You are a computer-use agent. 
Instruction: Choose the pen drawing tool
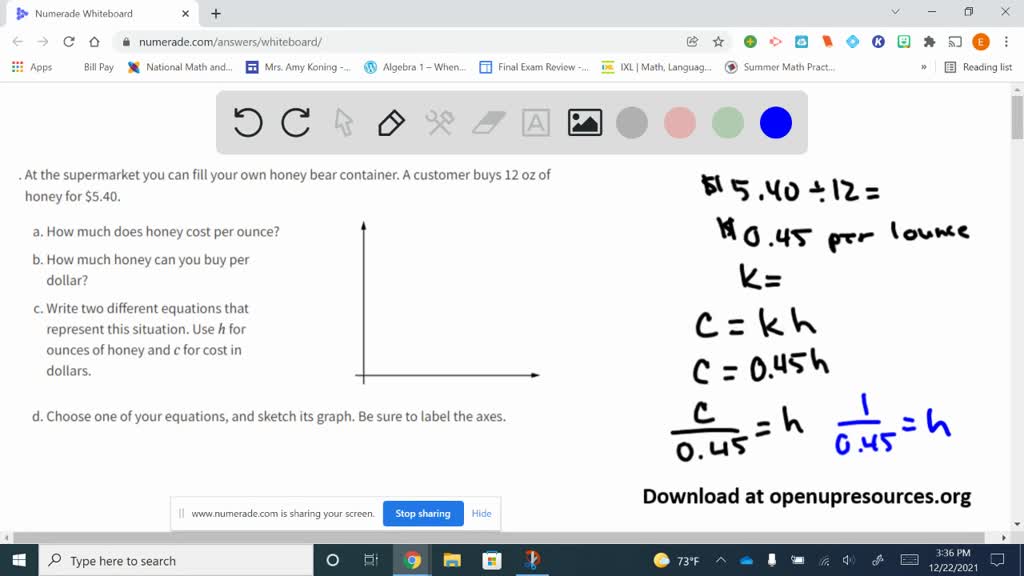pos(391,123)
